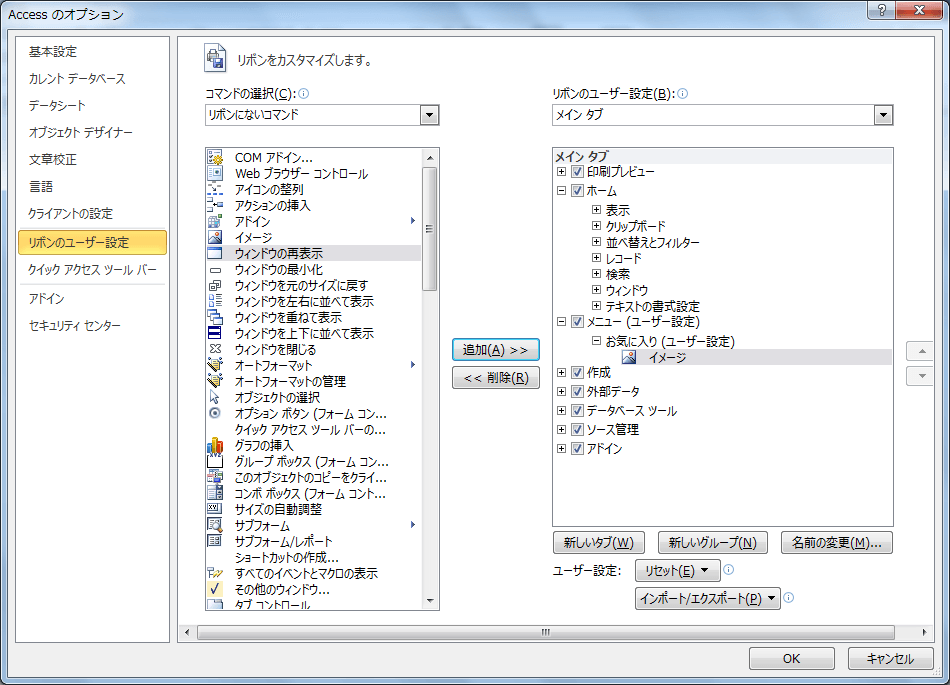Toggle the 作成 tab checkbox
The width and height of the screenshot is (950, 685).
(x=577, y=372)
